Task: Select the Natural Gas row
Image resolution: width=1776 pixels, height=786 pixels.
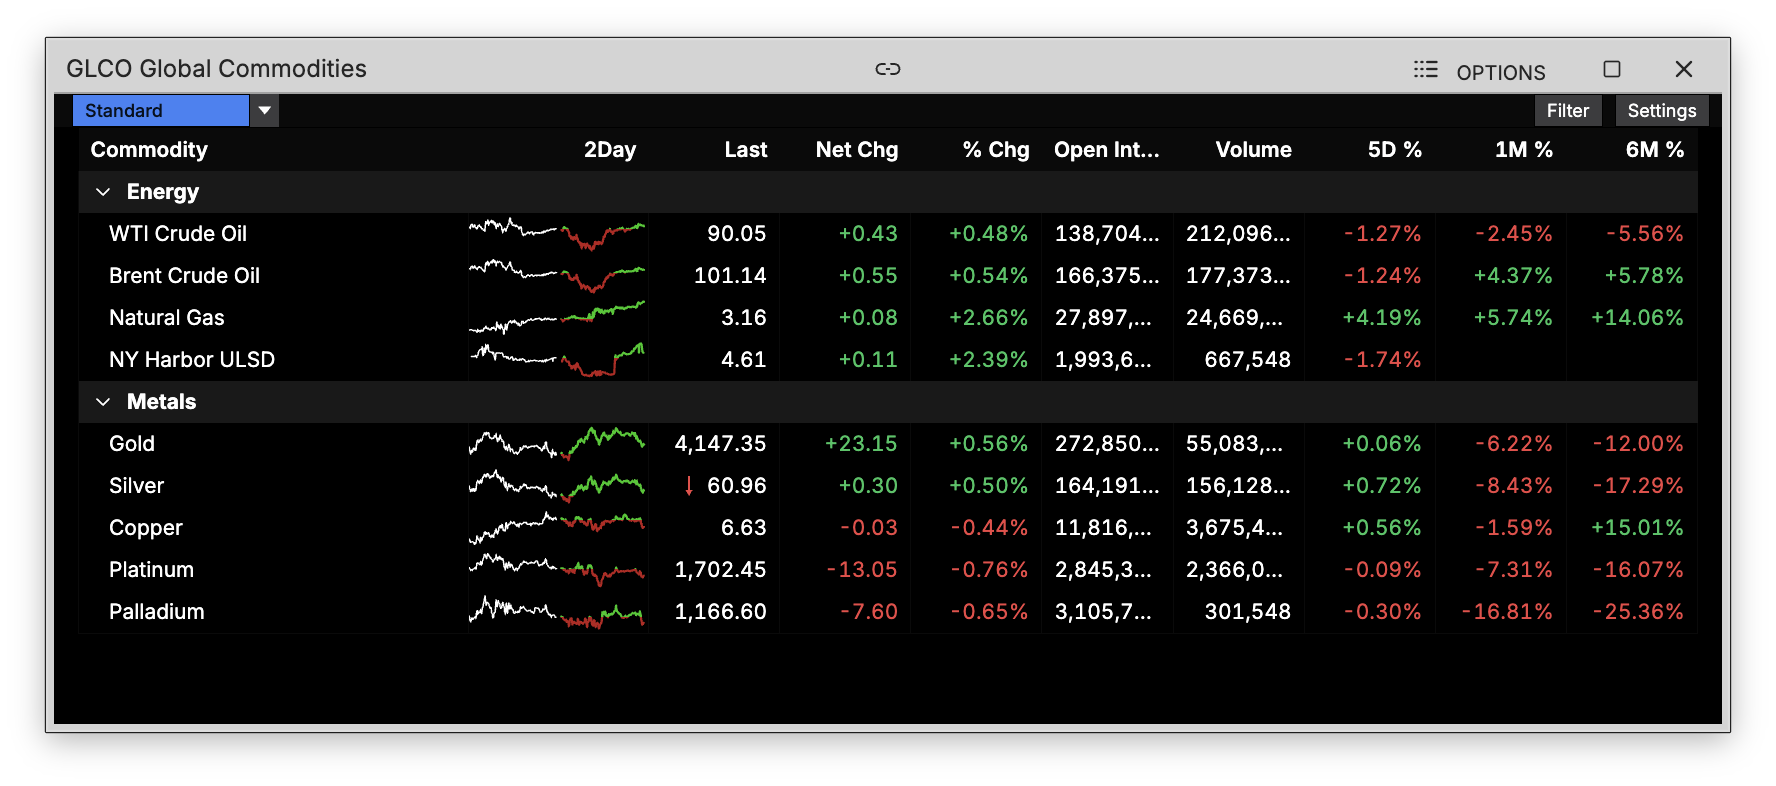Action: [888, 318]
